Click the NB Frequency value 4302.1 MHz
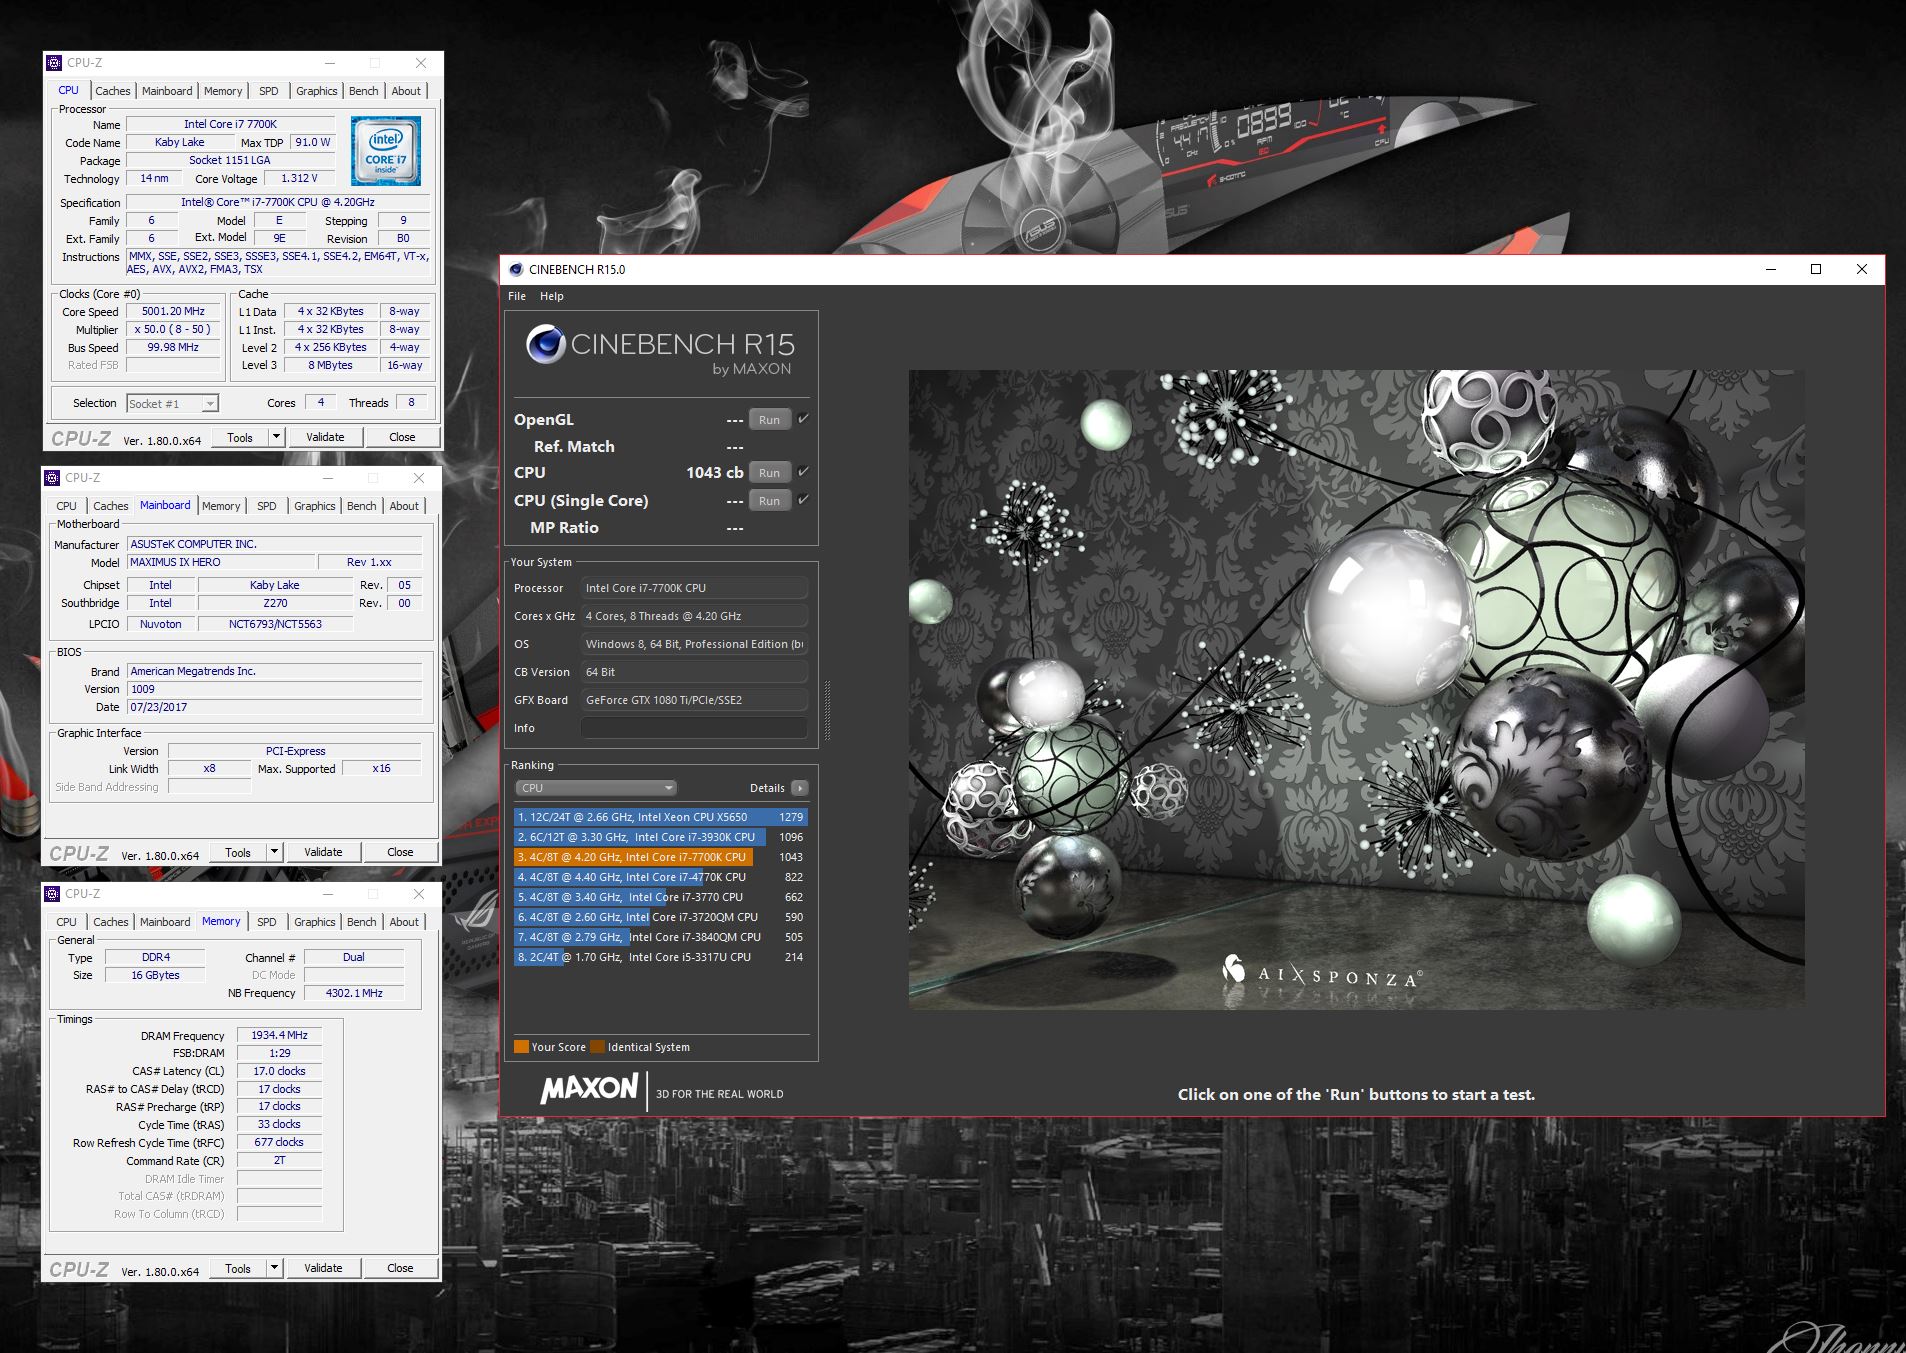The image size is (1906, 1353). point(354,993)
